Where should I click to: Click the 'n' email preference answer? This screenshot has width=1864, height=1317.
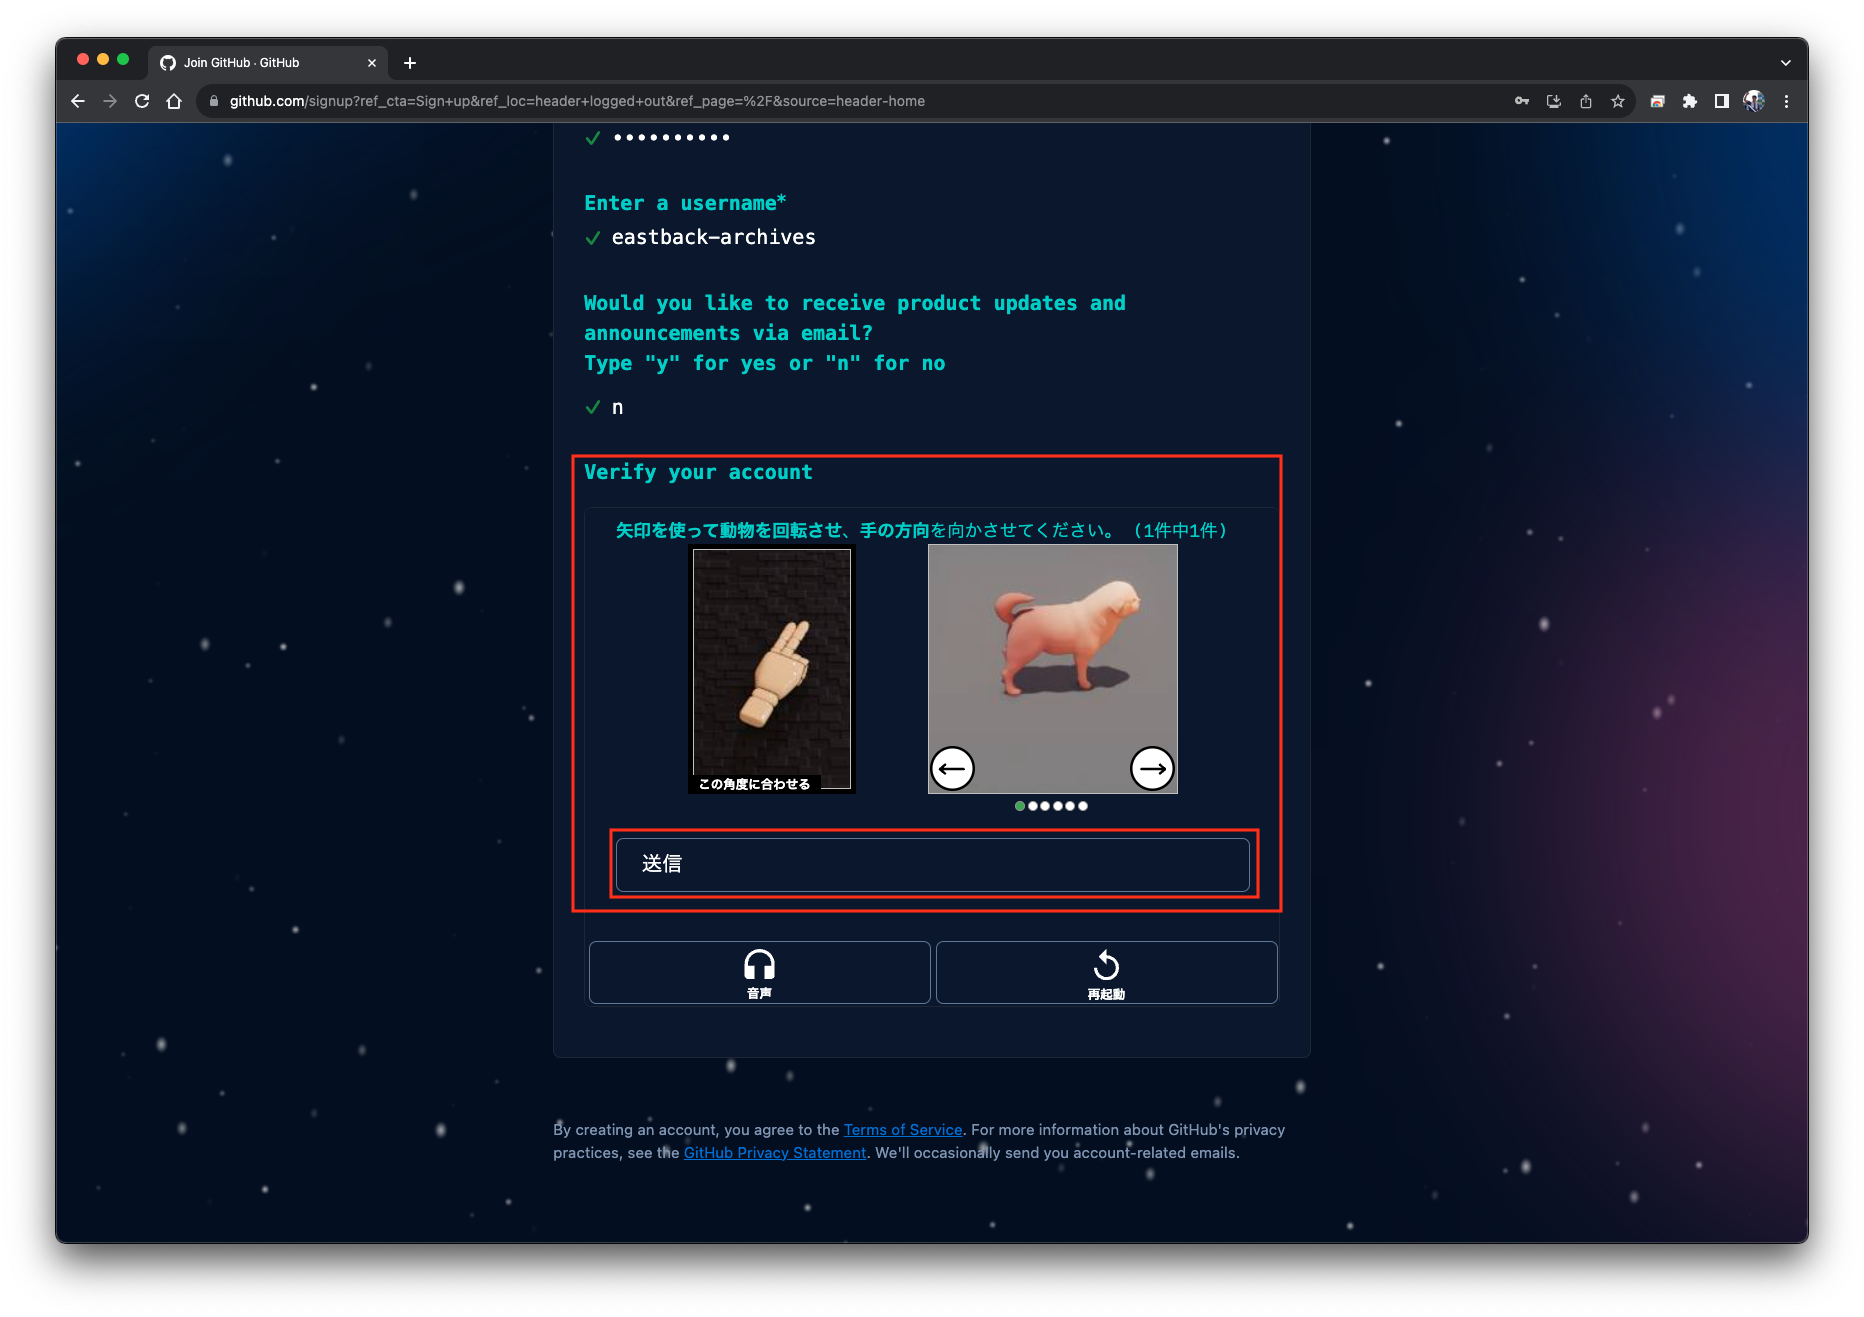(x=618, y=407)
